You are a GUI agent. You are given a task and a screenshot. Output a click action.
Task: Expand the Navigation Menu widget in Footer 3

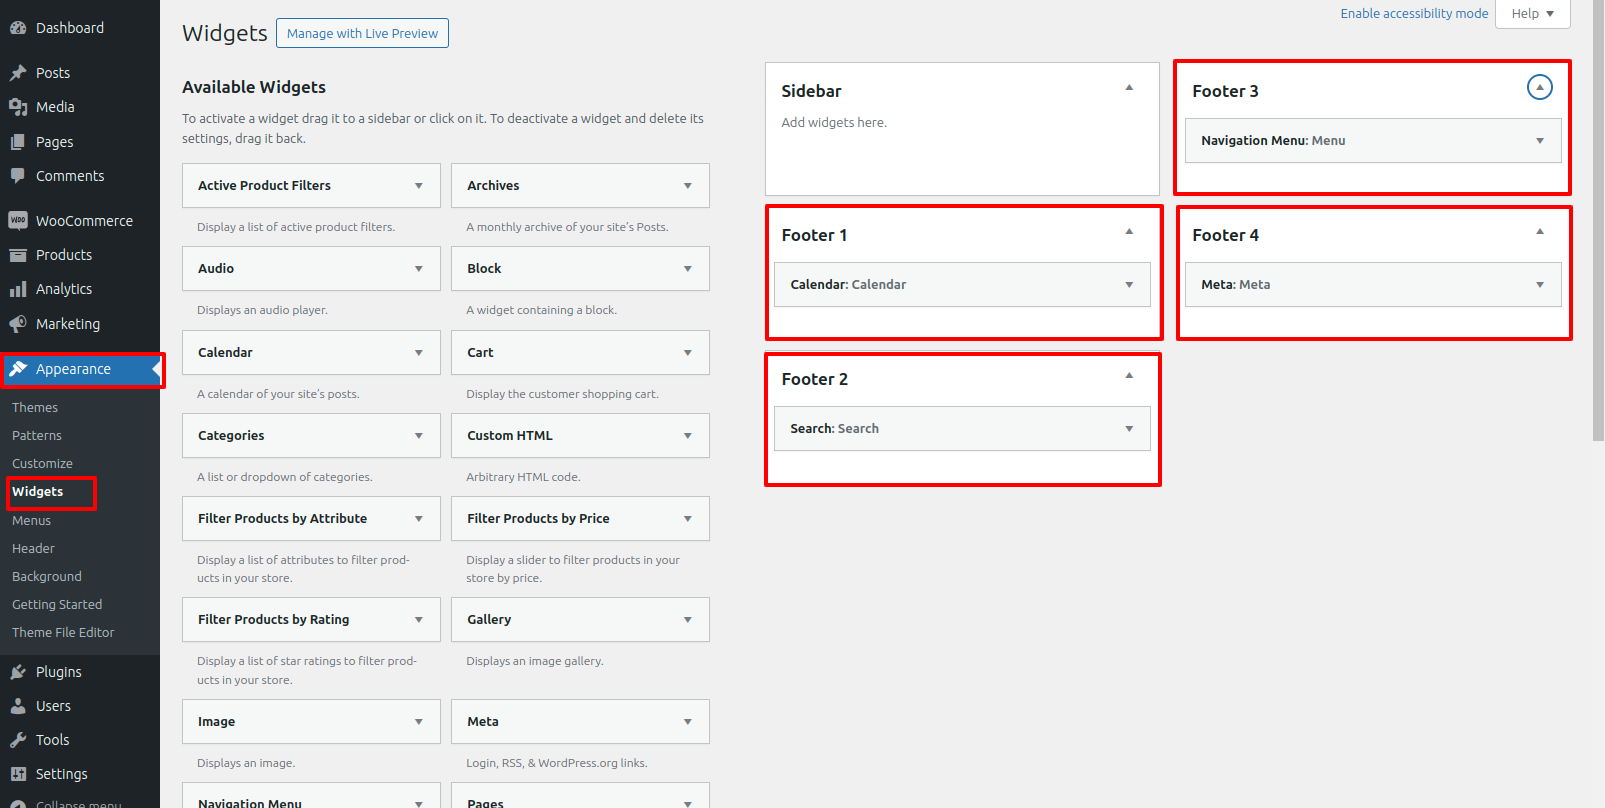point(1539,141)
